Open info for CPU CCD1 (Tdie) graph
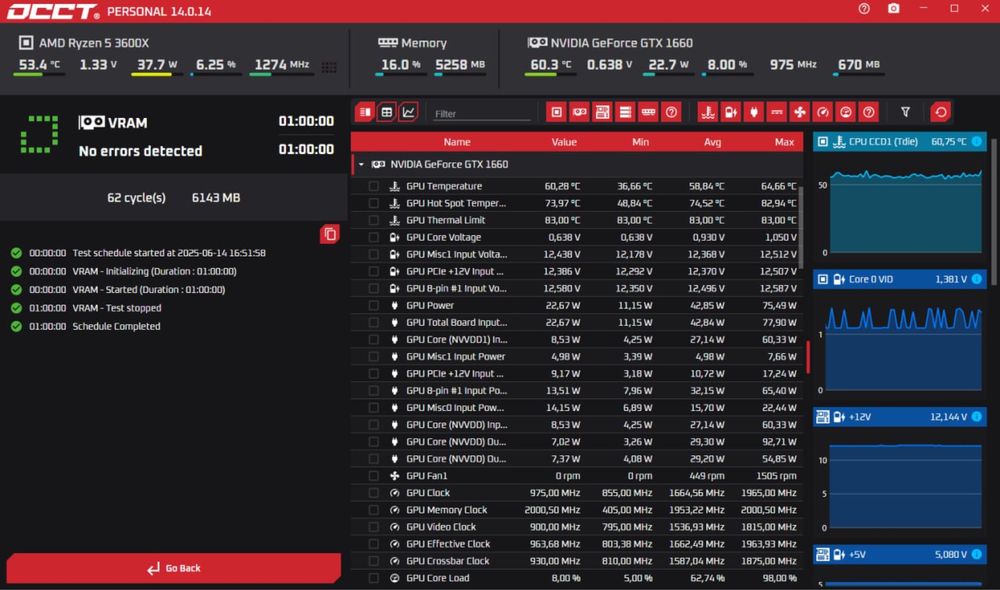This screenshot has width=1000, height=590. click(976, 142)
